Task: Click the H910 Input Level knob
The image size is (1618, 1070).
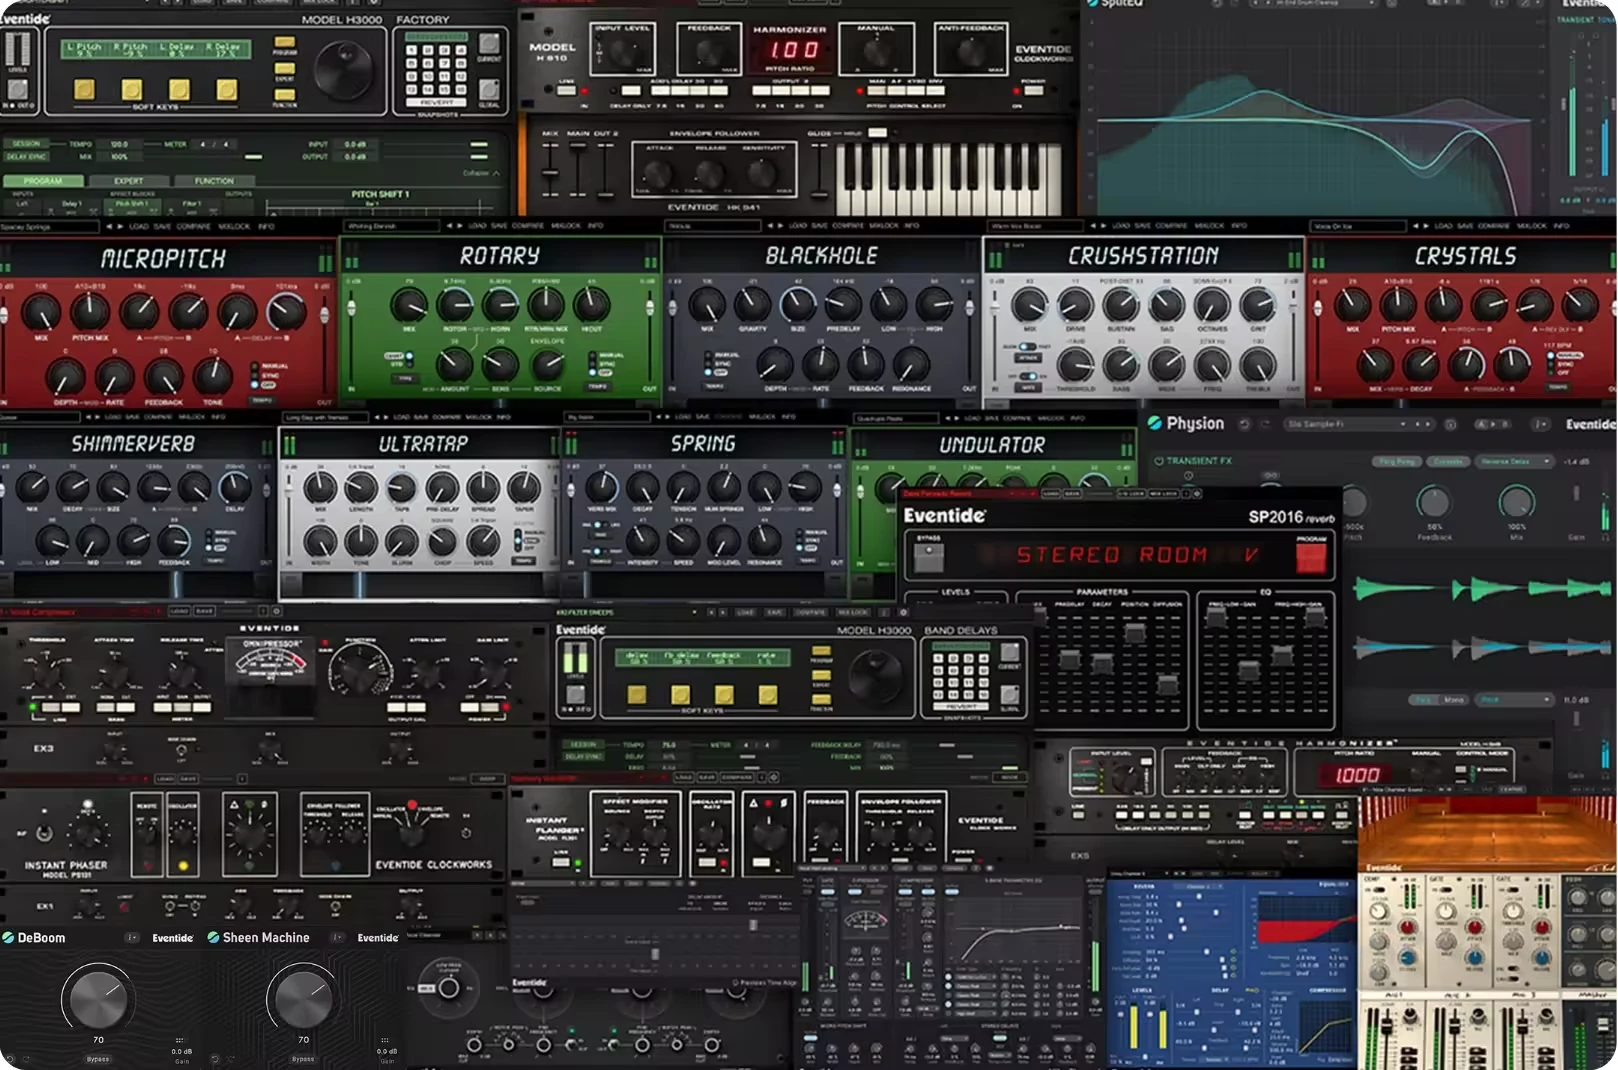Action: click(x=624, y=51)
